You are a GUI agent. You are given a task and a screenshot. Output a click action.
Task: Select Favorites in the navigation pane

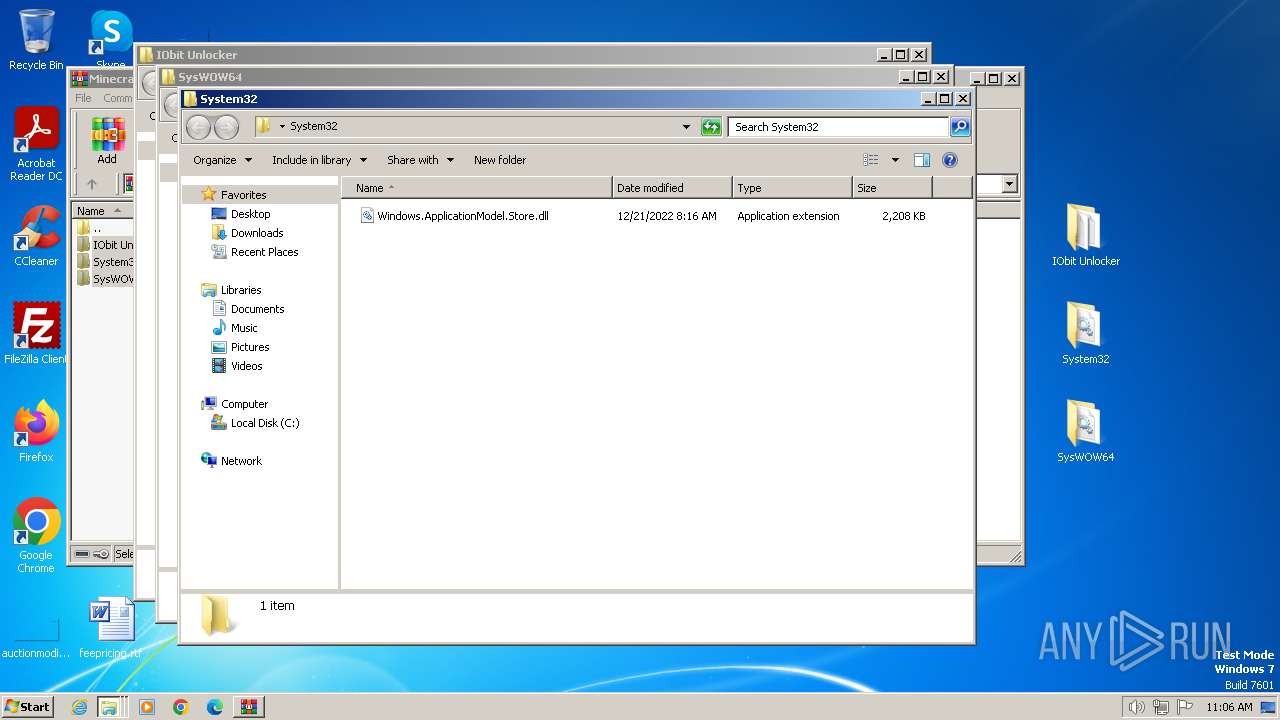coord(243,195)
